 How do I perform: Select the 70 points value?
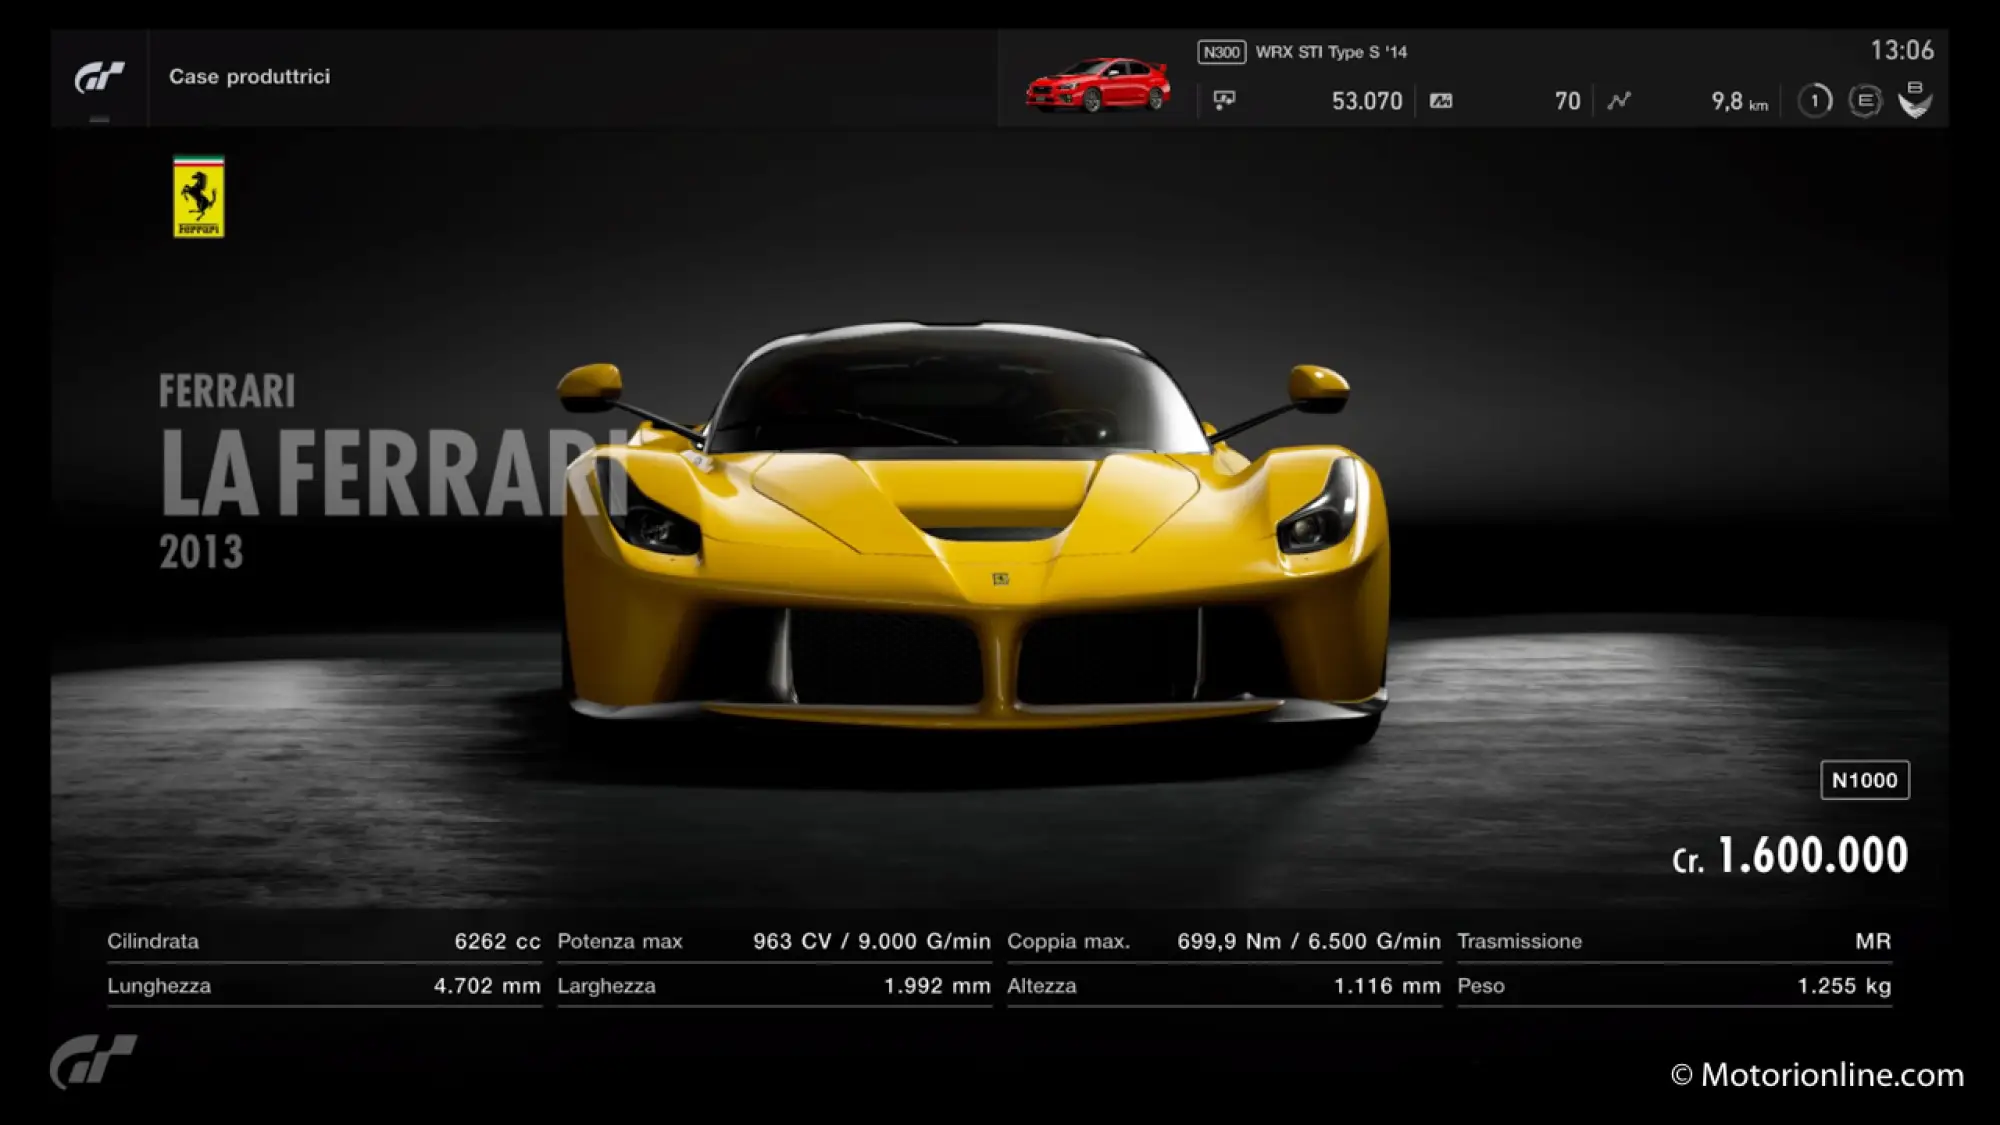click(x=1567, y=101)
